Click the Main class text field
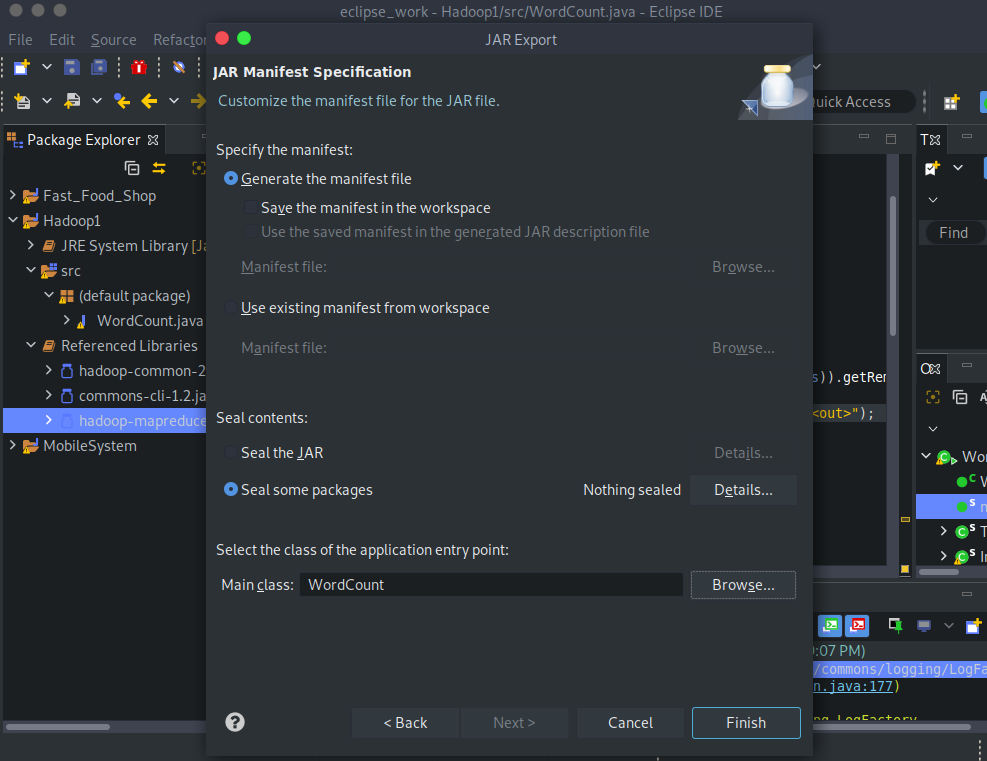This screenshot has height=761, width=987. [x=491, y=585]
